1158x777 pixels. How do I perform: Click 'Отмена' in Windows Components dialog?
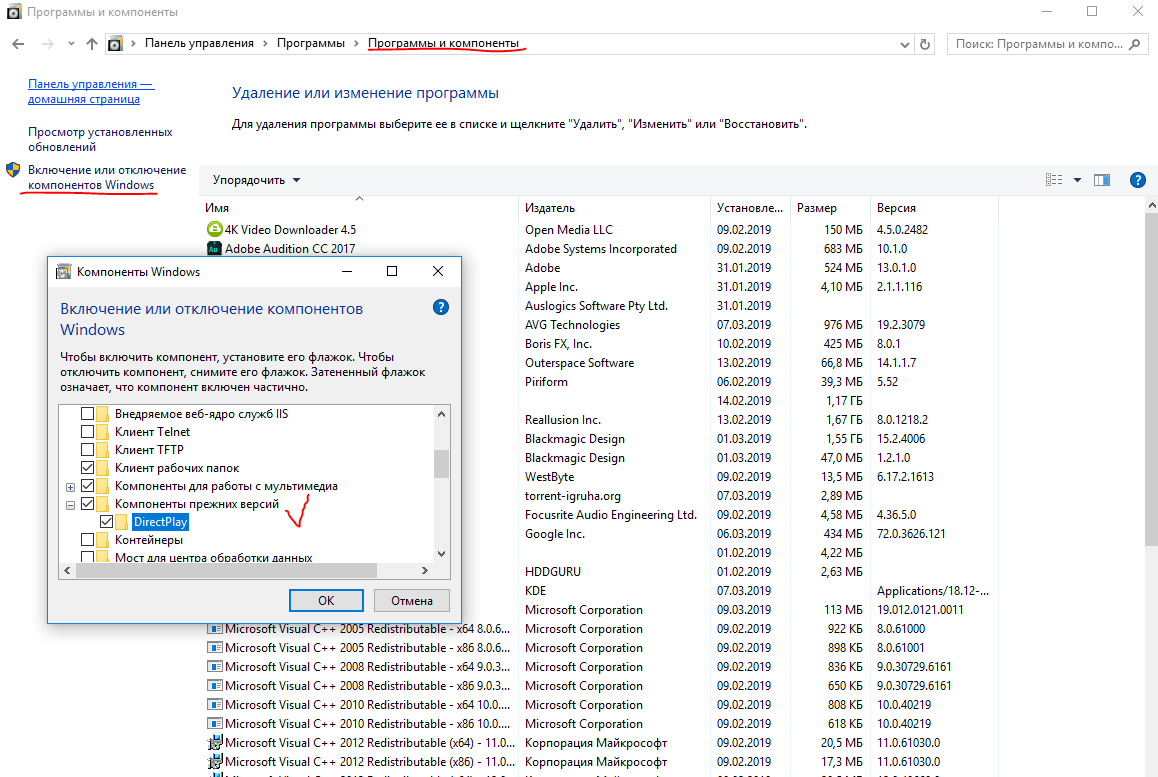pyautogui.click(x=411, y=600)
